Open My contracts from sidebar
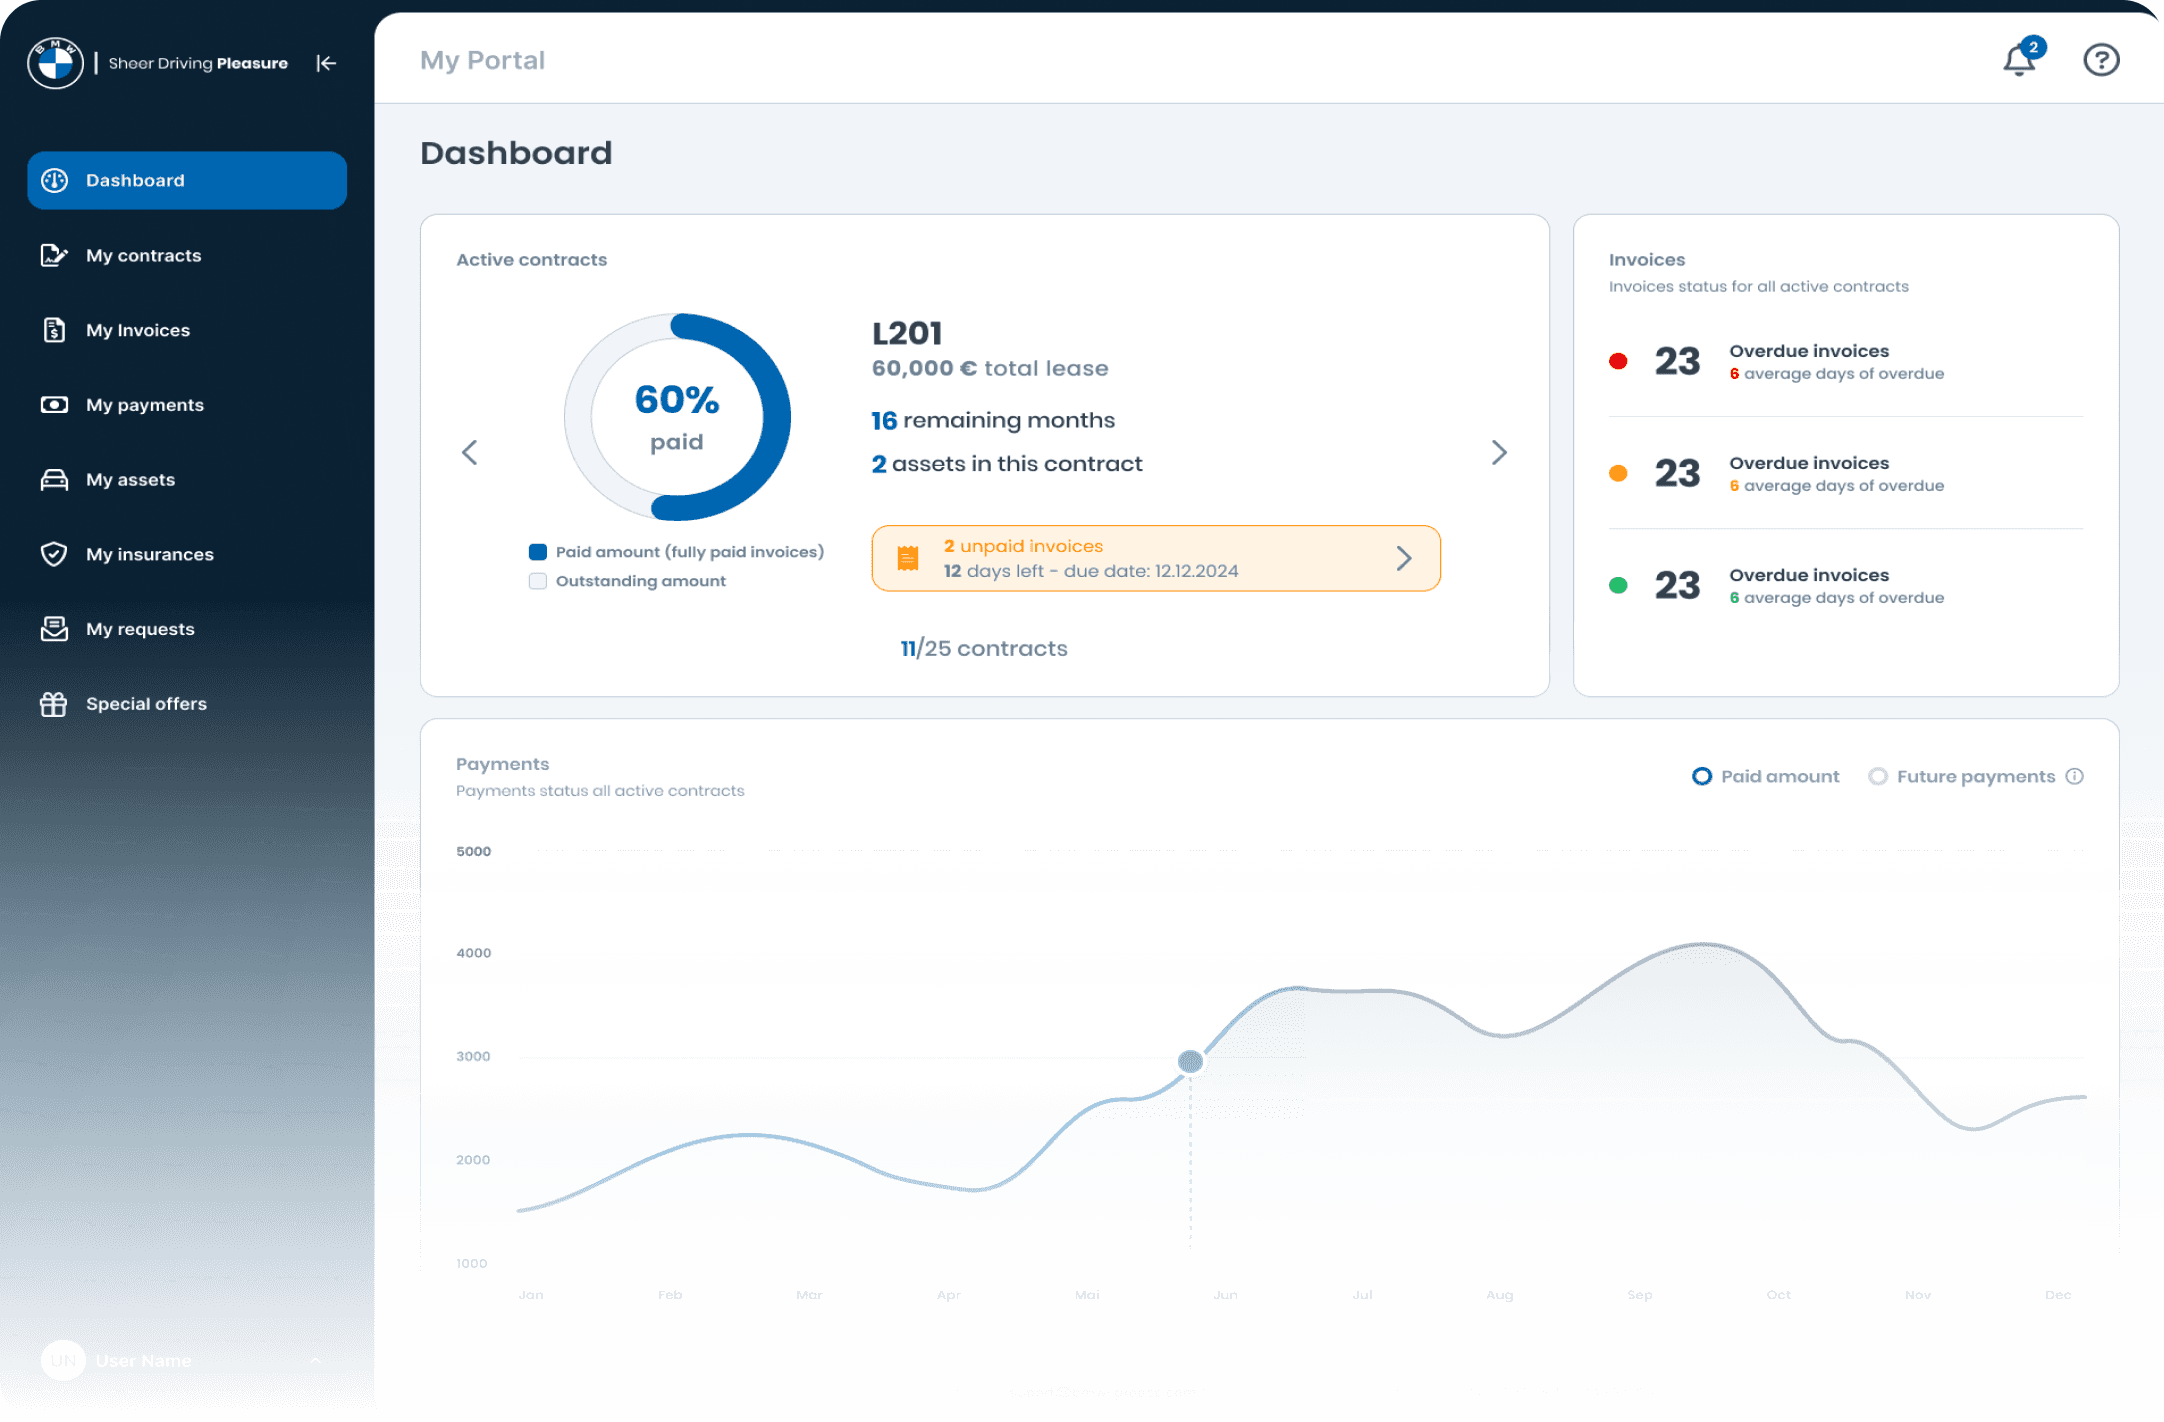Screen dimensions: 2164x1422 pos(144,256)
